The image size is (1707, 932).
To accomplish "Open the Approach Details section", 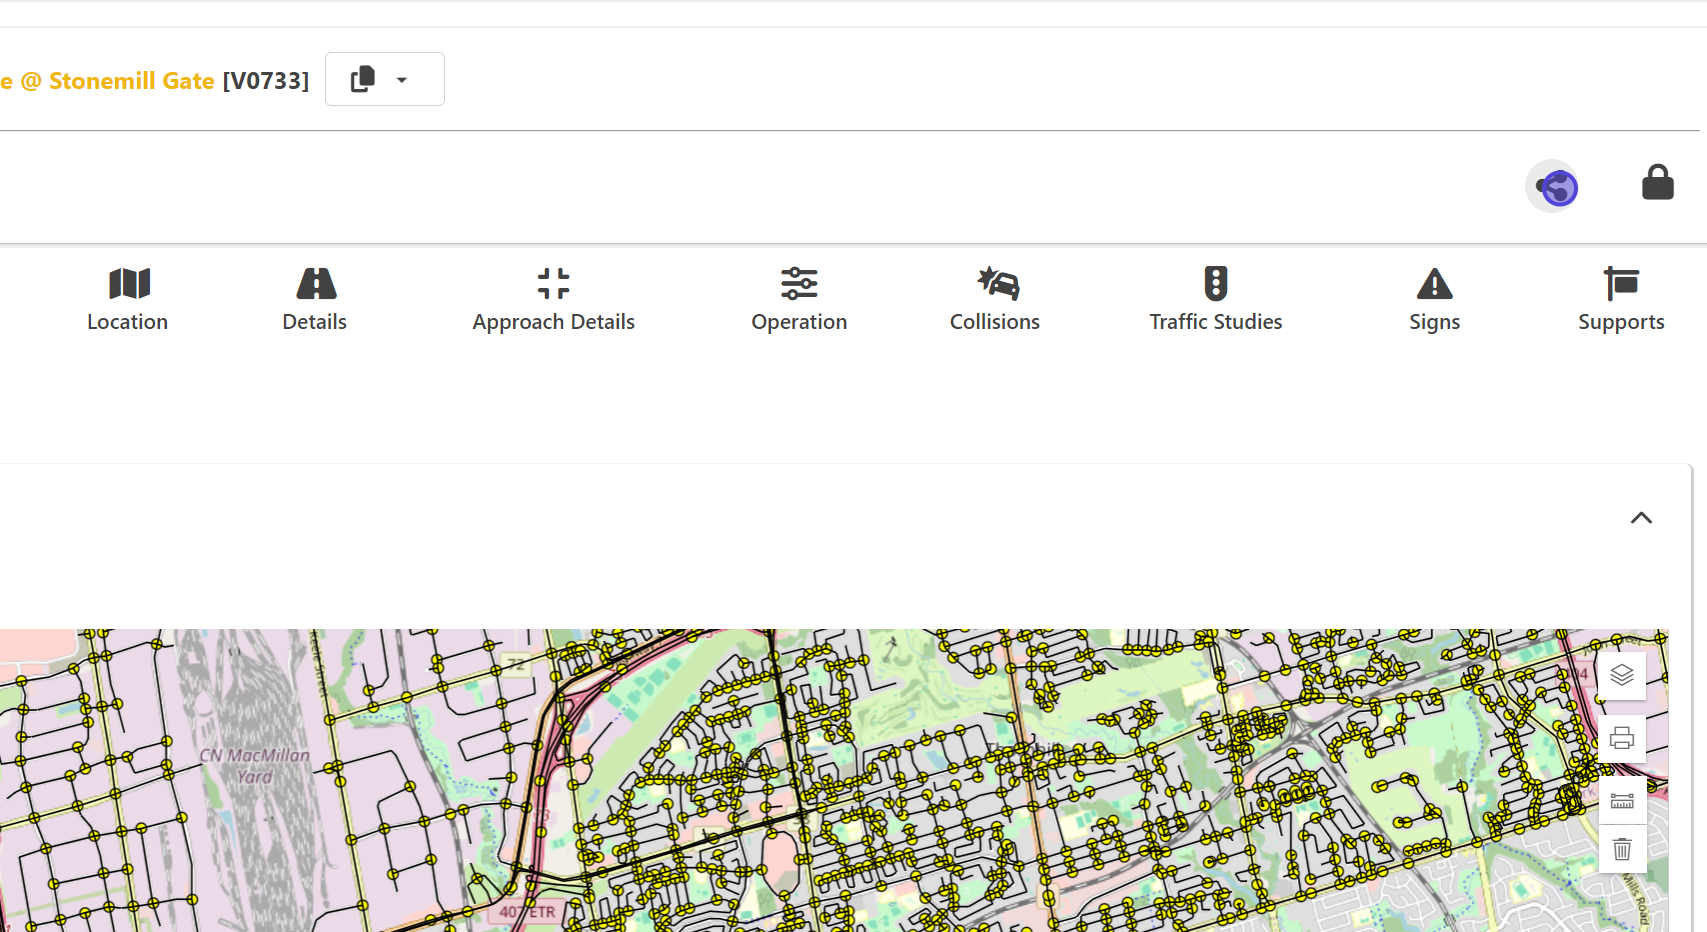I will click(x=553, y=299).
